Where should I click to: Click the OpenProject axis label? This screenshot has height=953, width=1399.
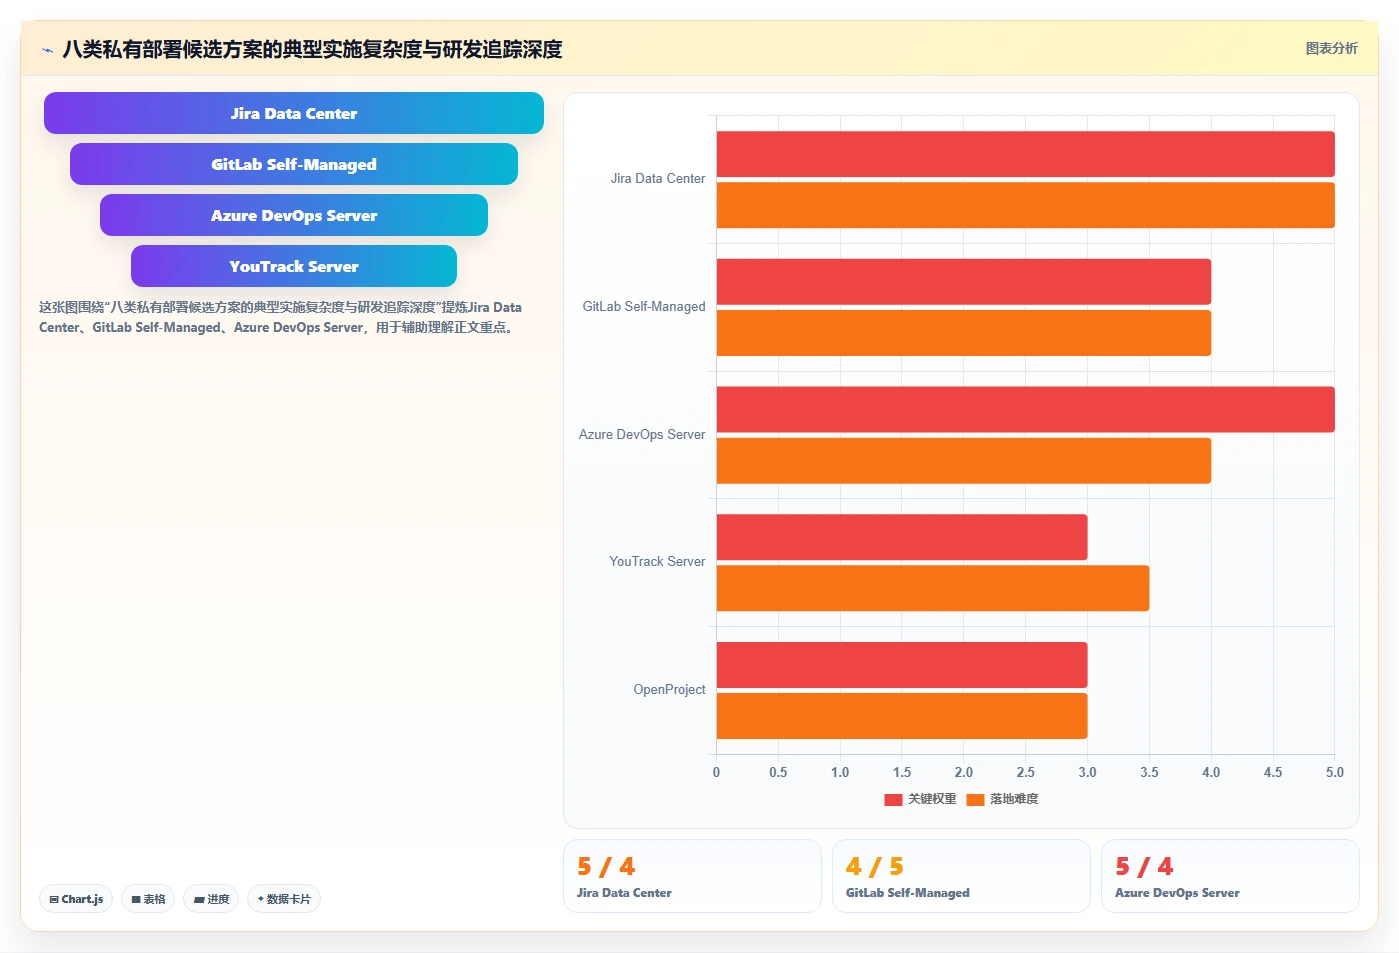coord(669,689)
